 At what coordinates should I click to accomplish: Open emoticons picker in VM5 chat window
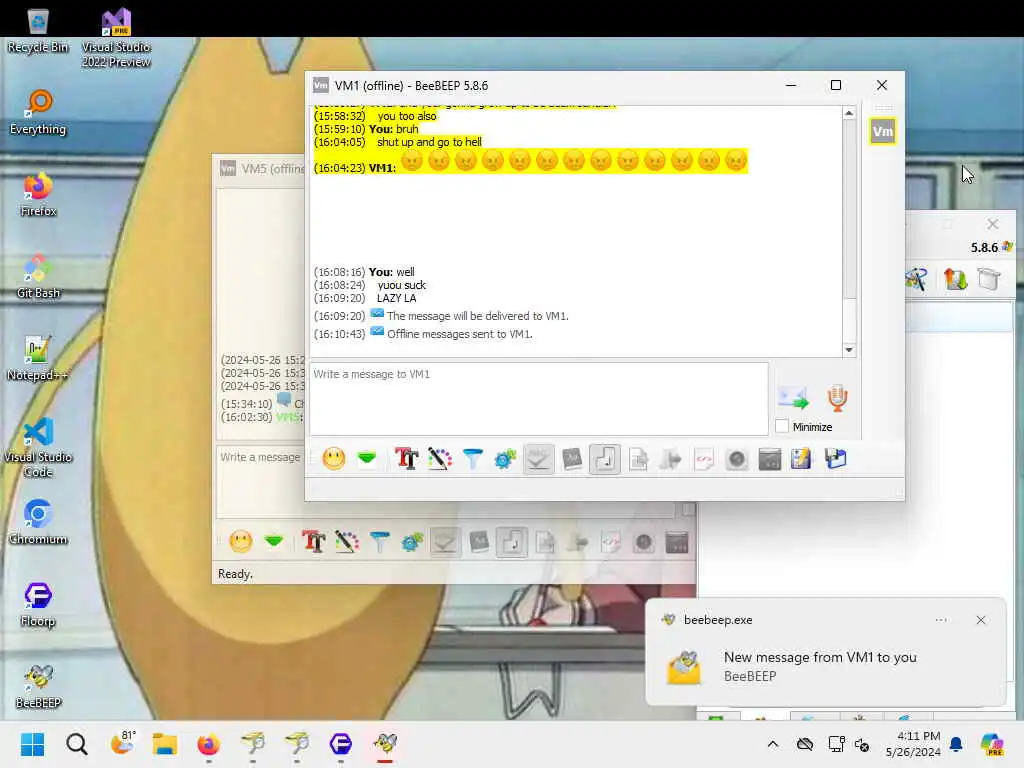click(241, 541)
